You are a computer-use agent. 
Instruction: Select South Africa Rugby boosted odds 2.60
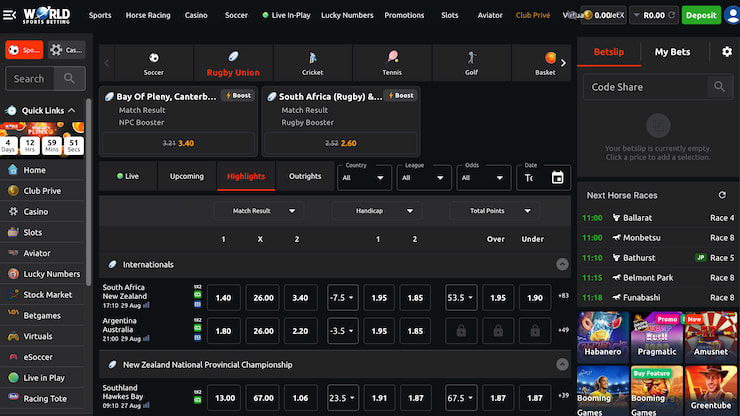coord(341,143)
